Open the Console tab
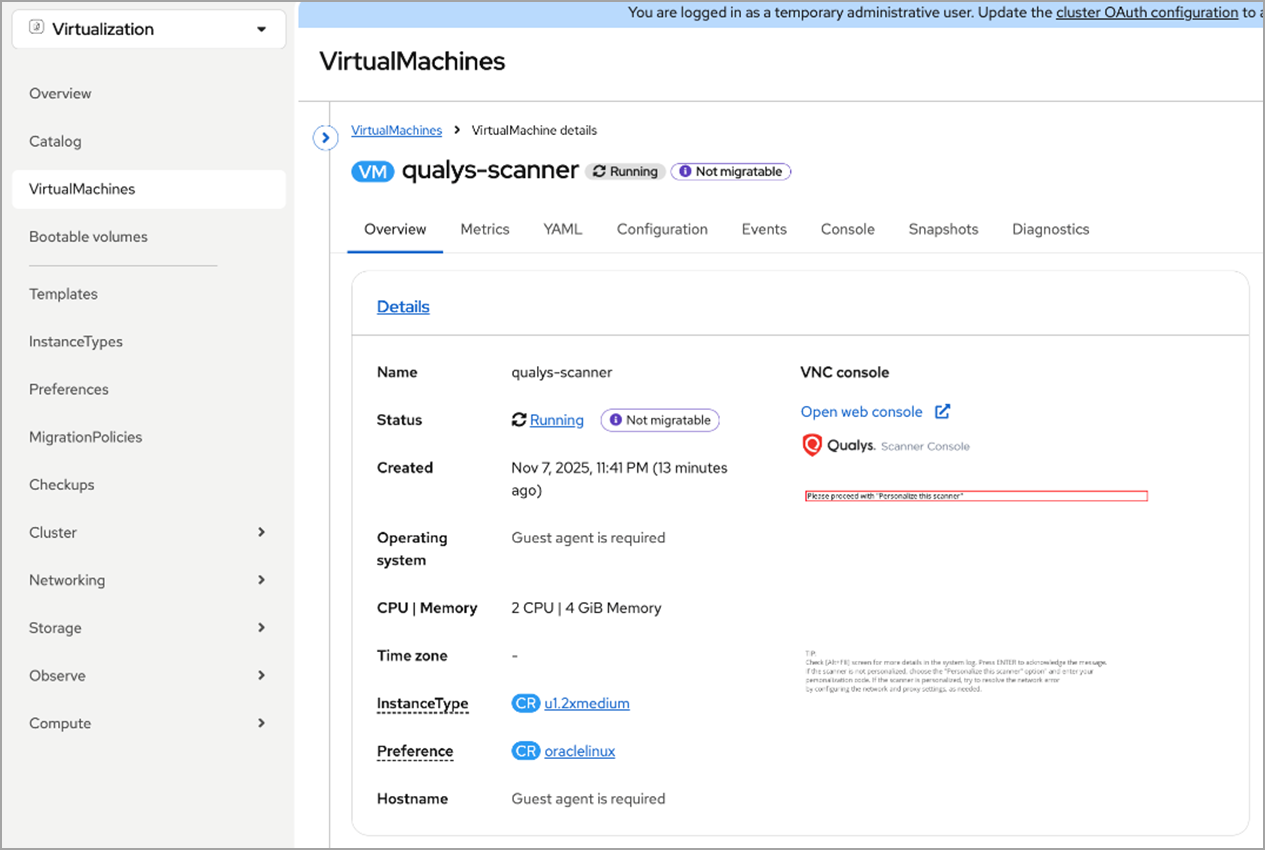The height and width of the screenshot is (850, 1265). click(x=848, y=229)
